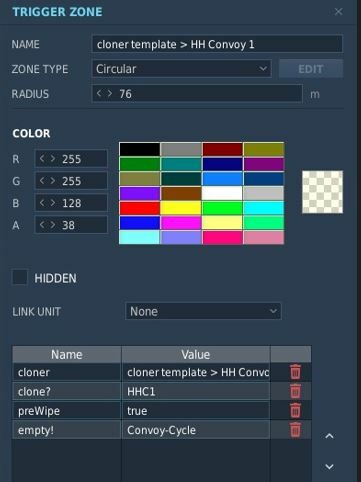The image size is (361, 482).
Task: Click the current color preview box
Action: [322, 192]
